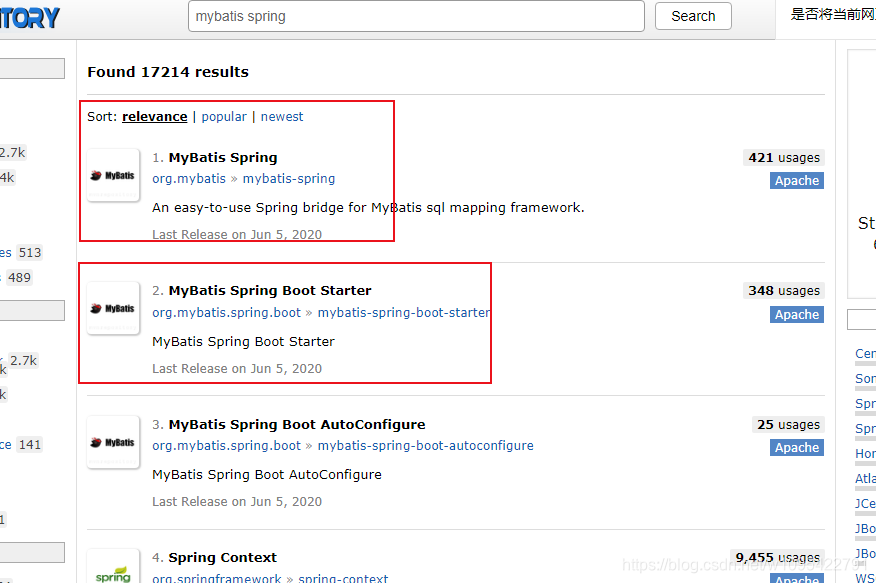Click the MyBatis logo for Spring Boot AutoConfigure
Image resolution: width=876 pixels, height=583 pixels.
point(113,442)
